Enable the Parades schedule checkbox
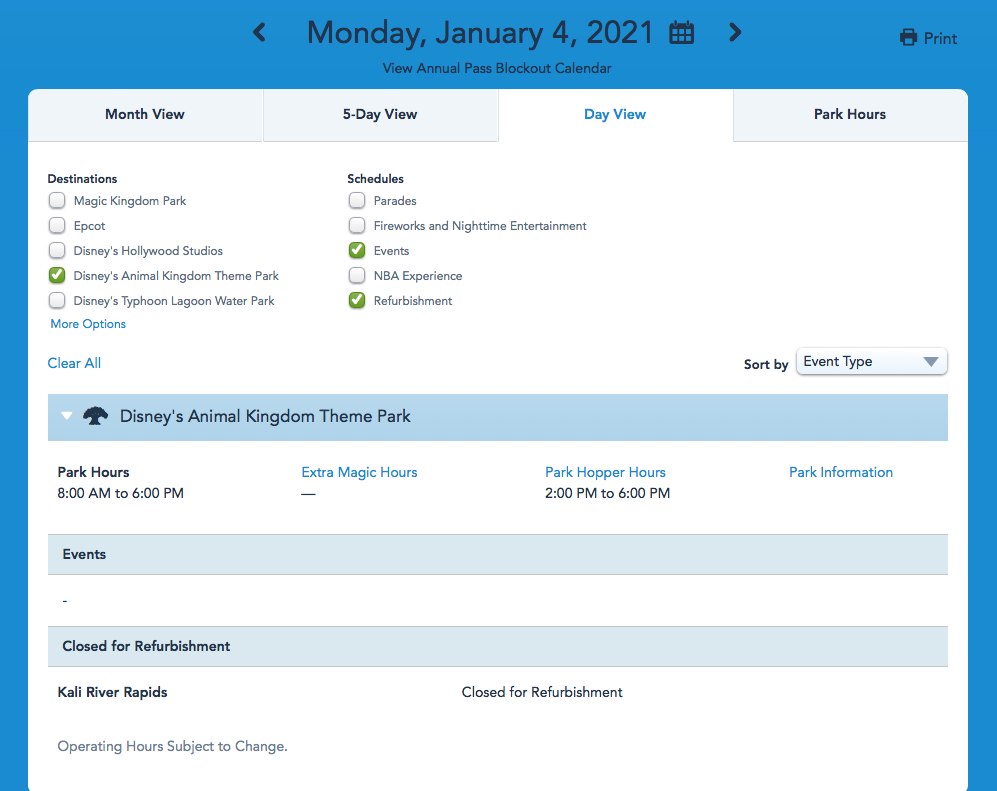Image resolution: width=997 pixels, height=791 pixels. click(x=357, y=201)
